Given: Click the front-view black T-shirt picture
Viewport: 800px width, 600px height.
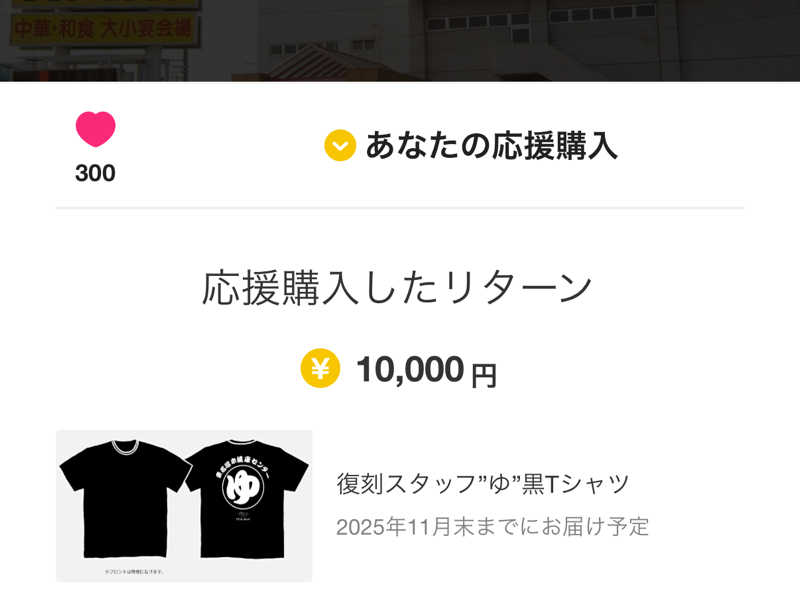Looking at the screenshot, I should [121, 498].
